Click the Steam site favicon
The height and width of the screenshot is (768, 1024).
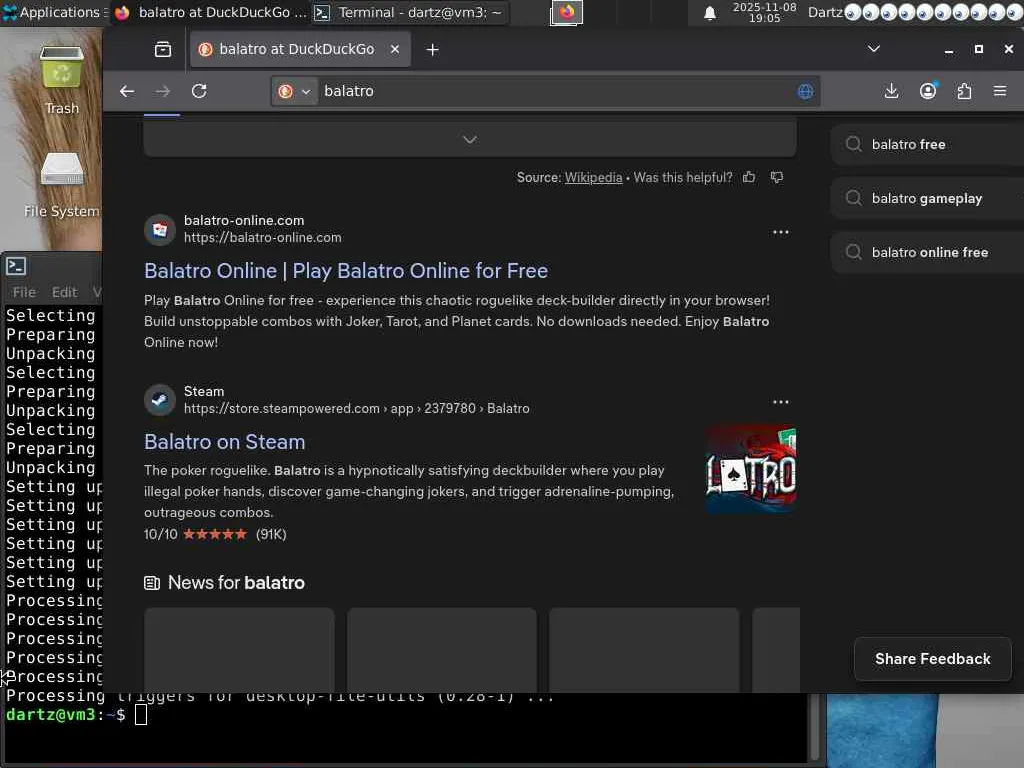point(160,400)
